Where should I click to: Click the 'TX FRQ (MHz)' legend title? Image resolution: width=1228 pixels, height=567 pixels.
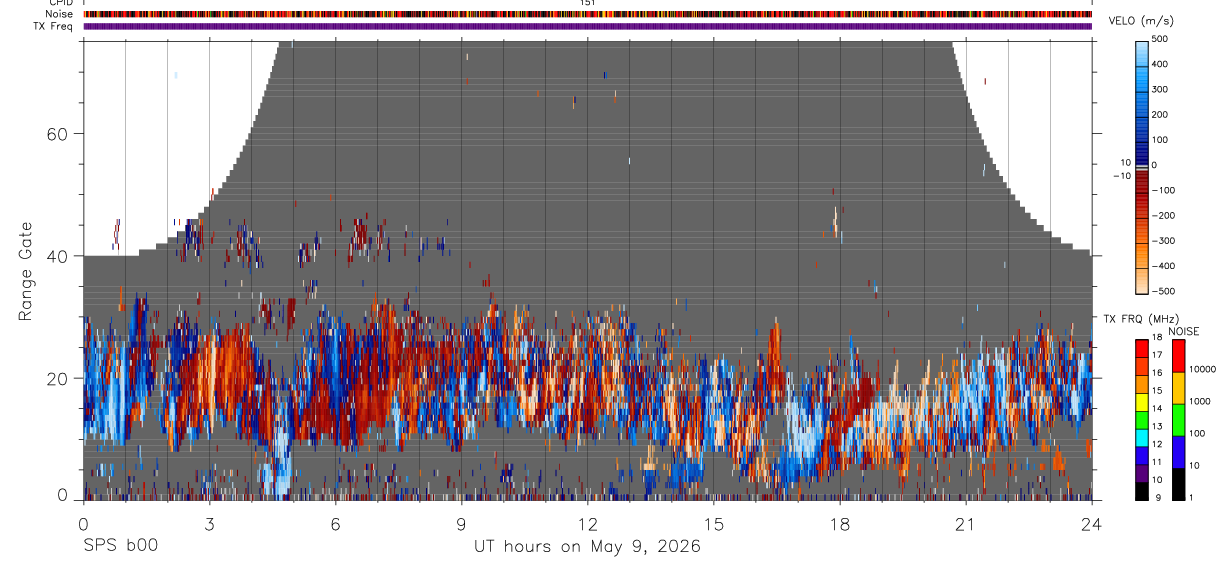click(x=1142, y=319)
